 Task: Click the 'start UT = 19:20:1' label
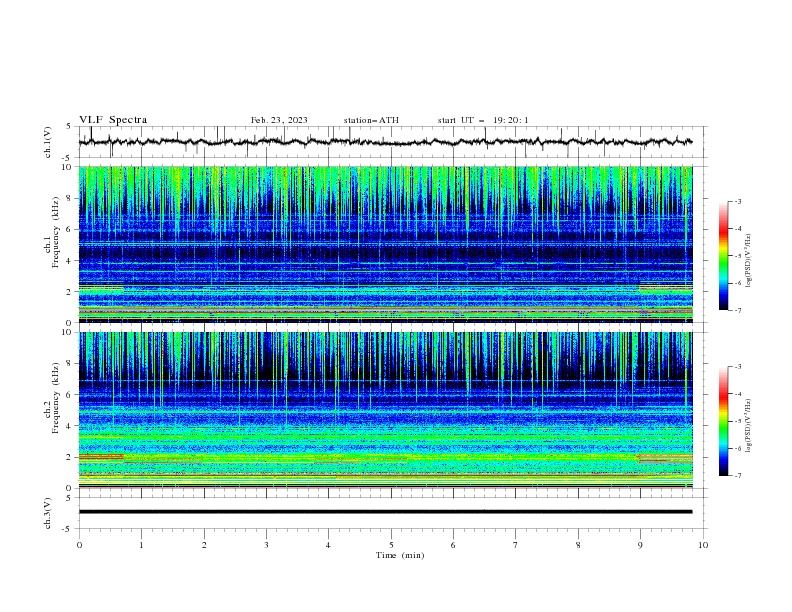(x=483, y=120)
